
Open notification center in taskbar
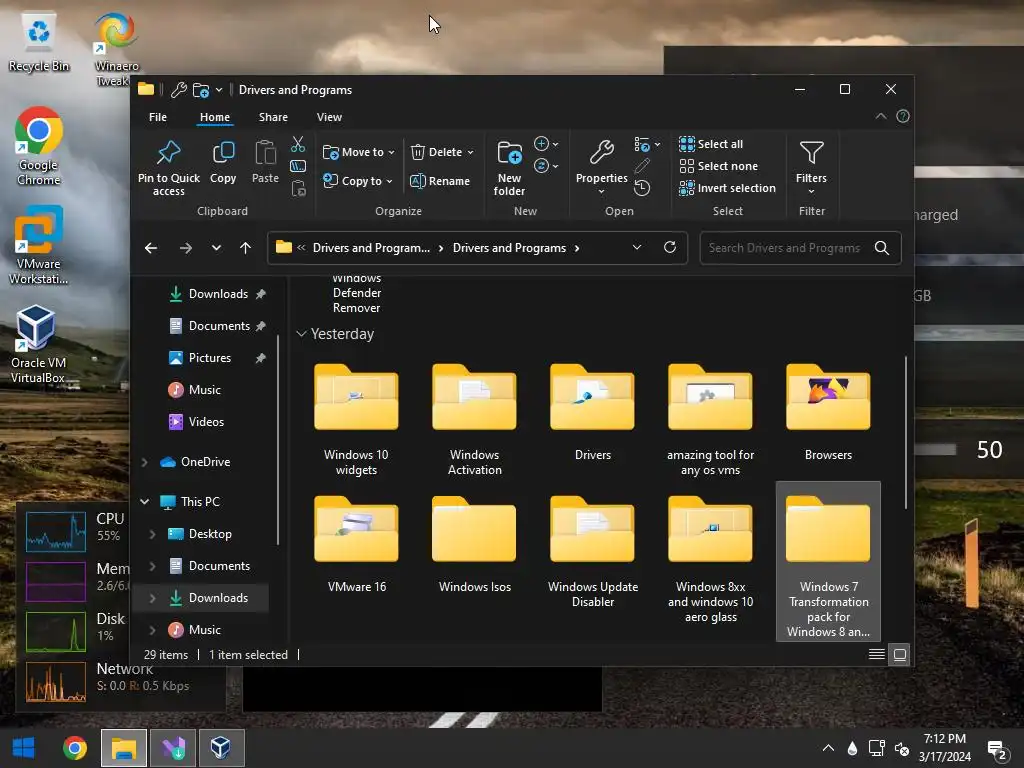997,750
